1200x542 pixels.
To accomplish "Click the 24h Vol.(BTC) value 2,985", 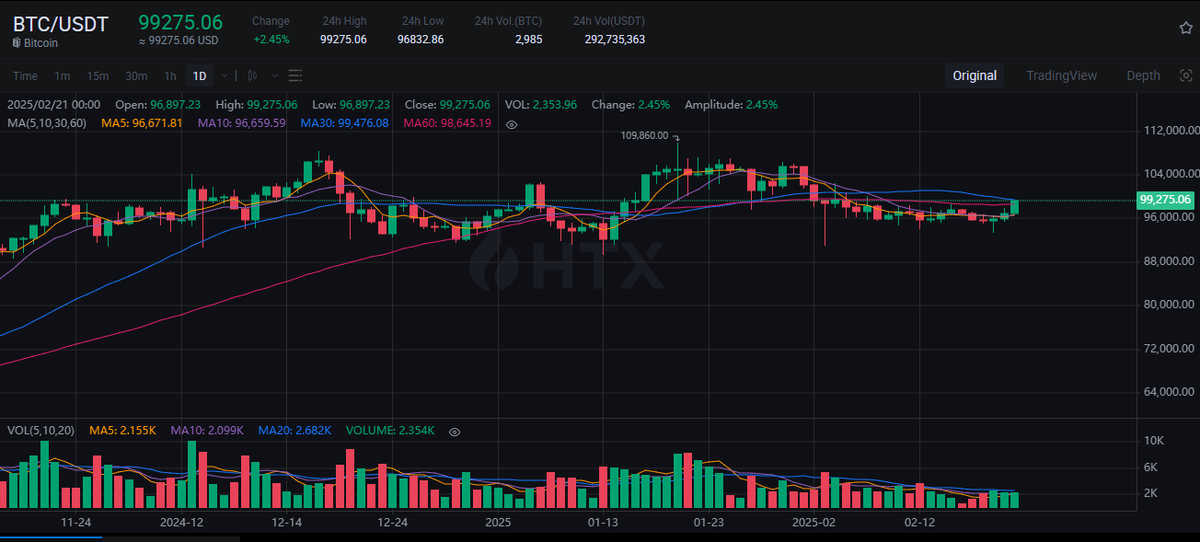I will click(x=529, y=39).
